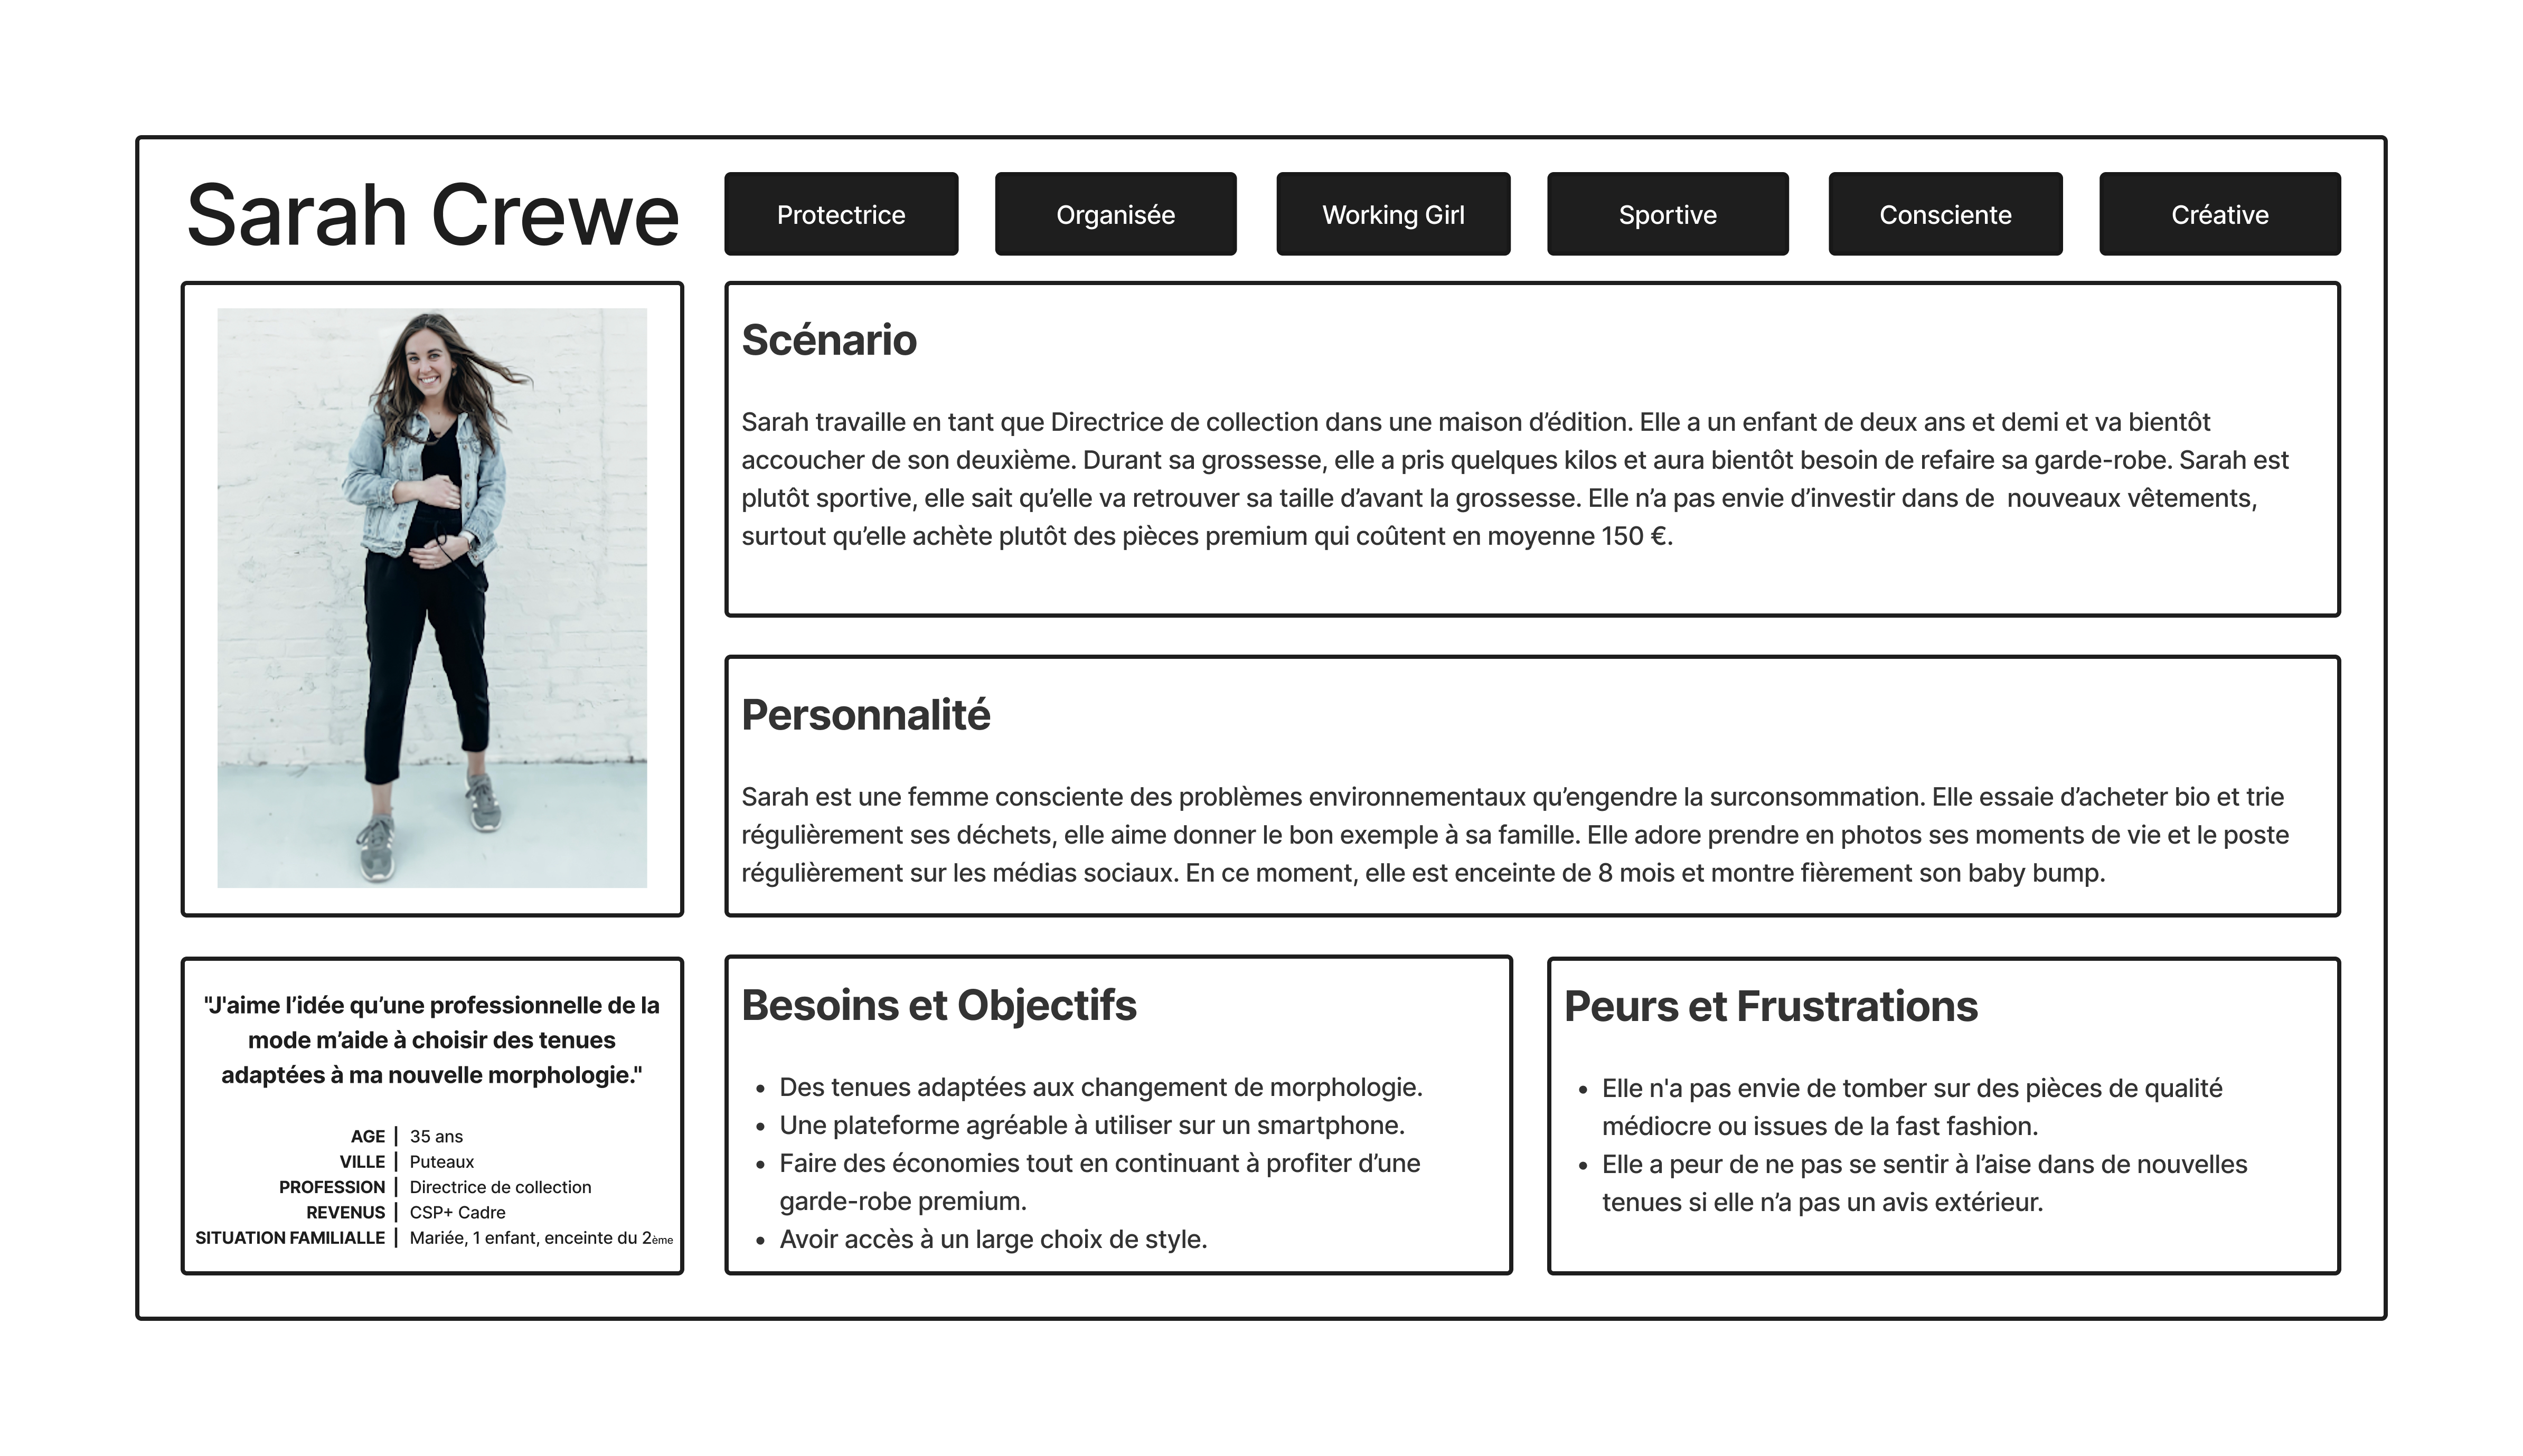Click the Peurs et Frustrations heading

pos(1771,1006)
